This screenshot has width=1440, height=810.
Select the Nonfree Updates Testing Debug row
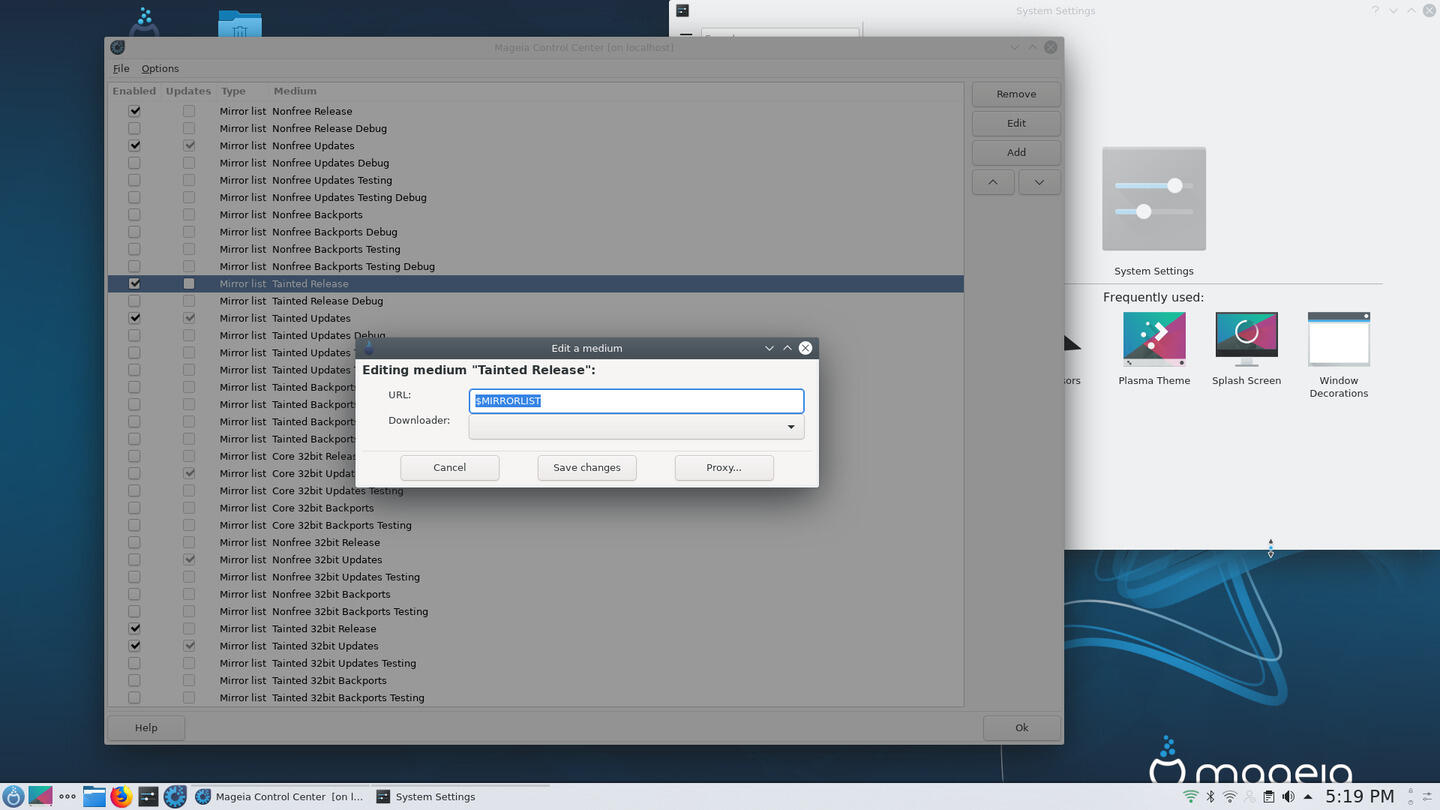535,198
